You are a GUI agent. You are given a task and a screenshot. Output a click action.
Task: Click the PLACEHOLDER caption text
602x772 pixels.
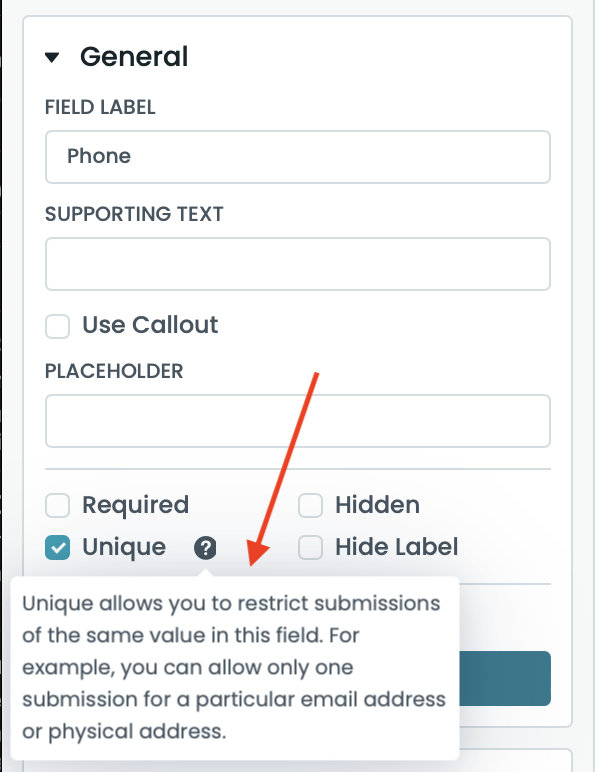pyautogui.click(x=114, y=371)
